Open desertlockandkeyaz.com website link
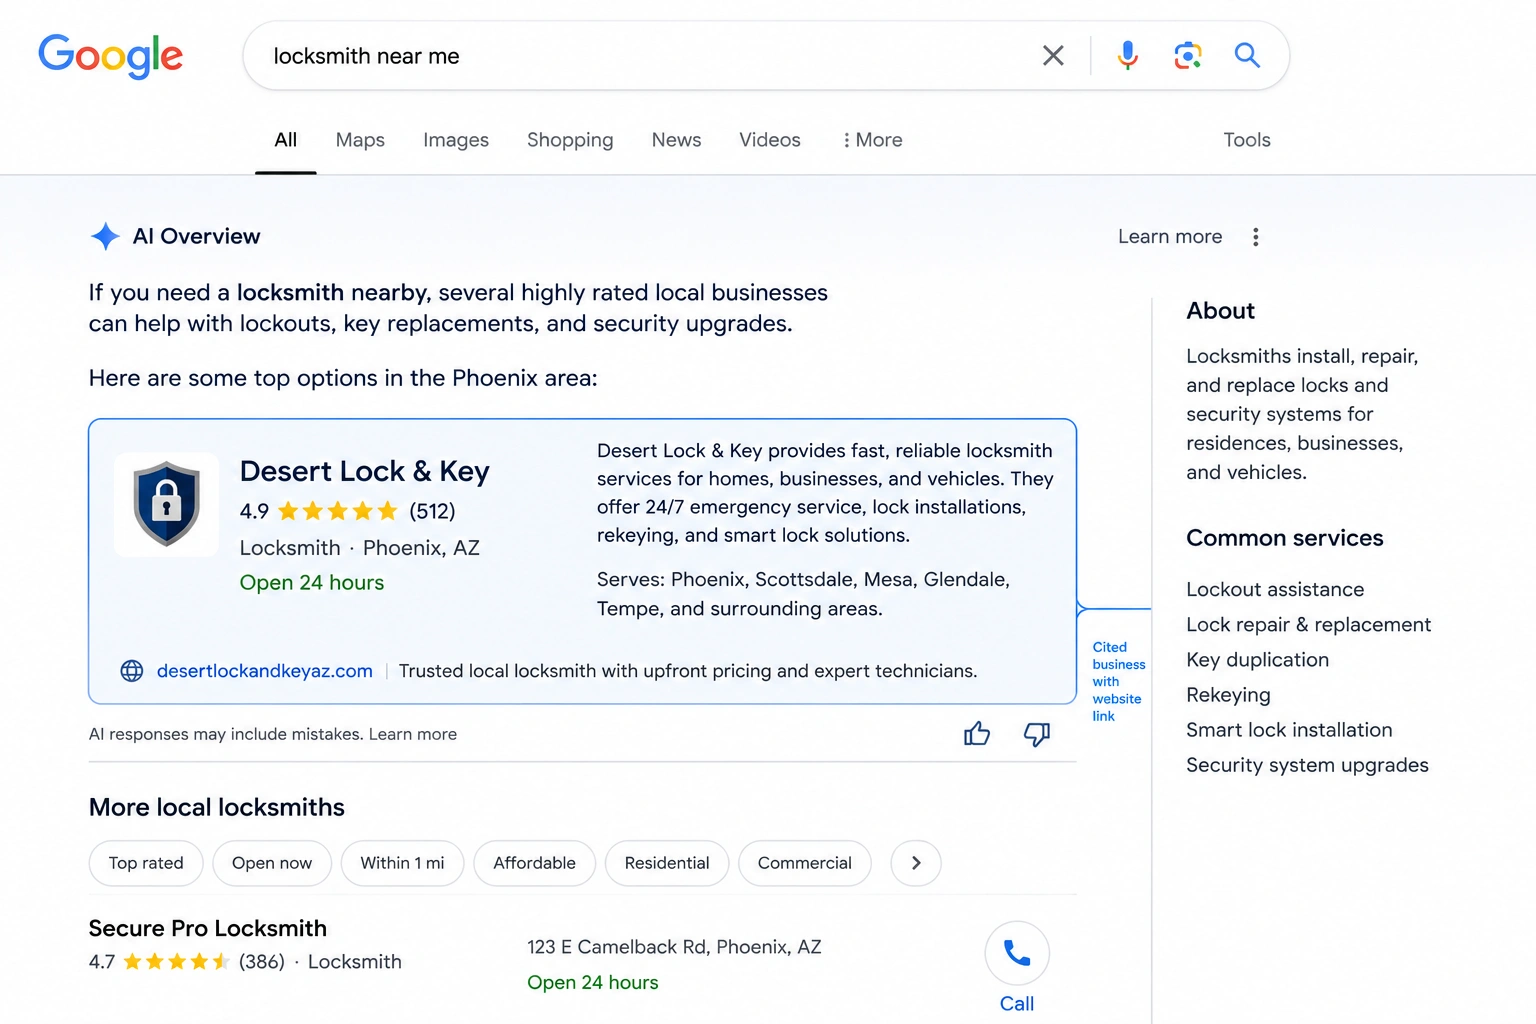This screenshot has height=1024, width=1536. [x=265, y=671]
